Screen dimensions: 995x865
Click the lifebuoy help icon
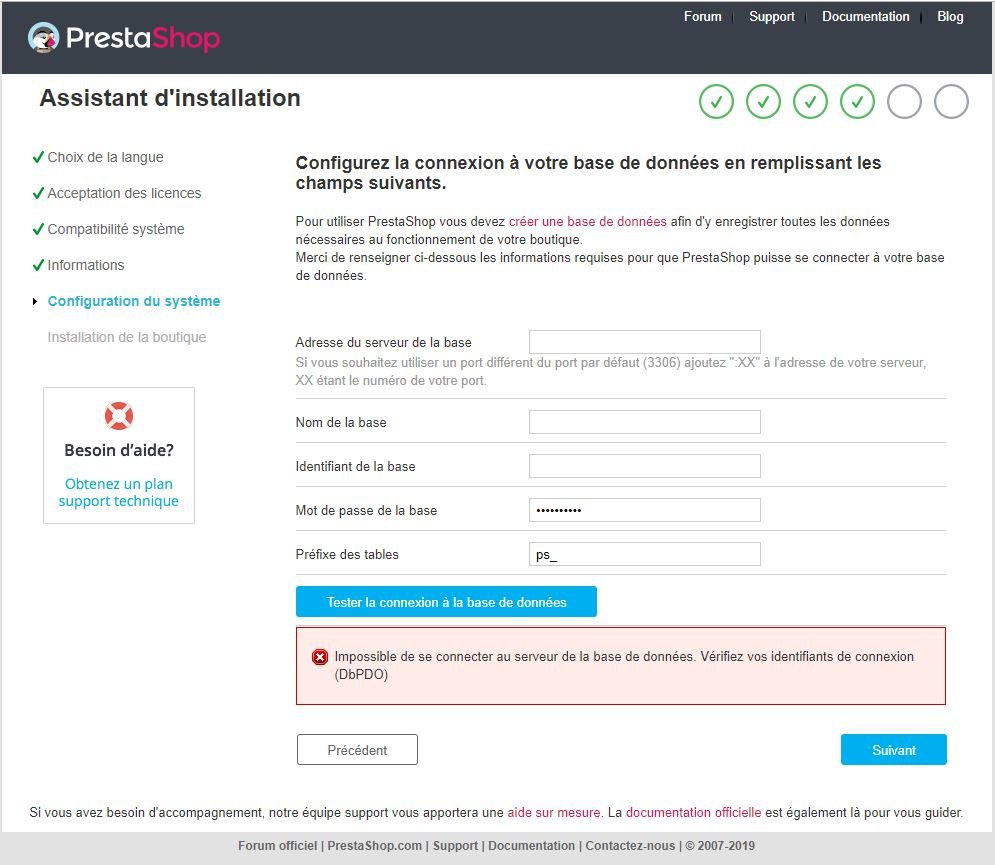[x=119, y=415]
